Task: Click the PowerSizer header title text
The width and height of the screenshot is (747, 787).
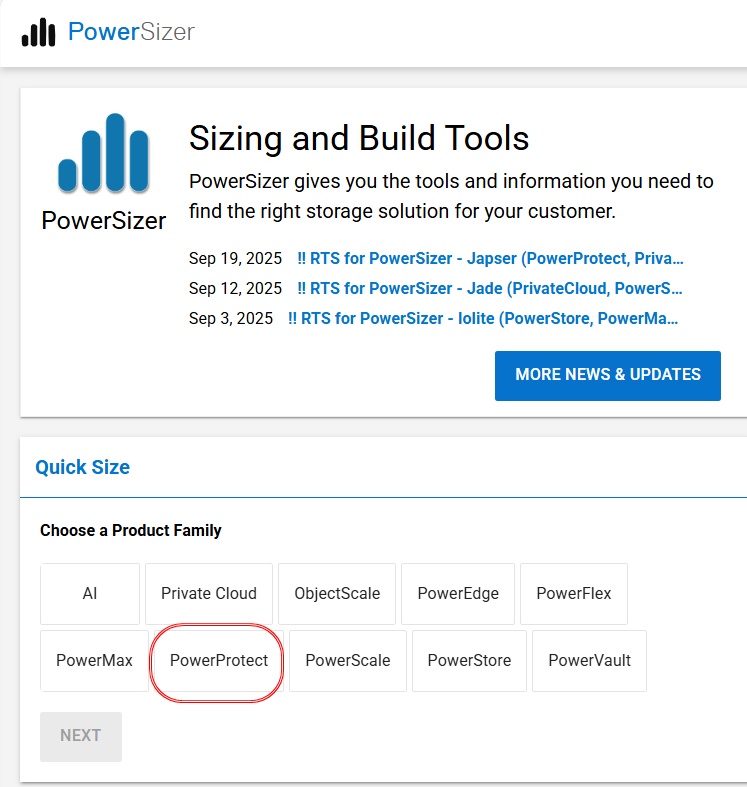Action: click(x=131, y=32)
